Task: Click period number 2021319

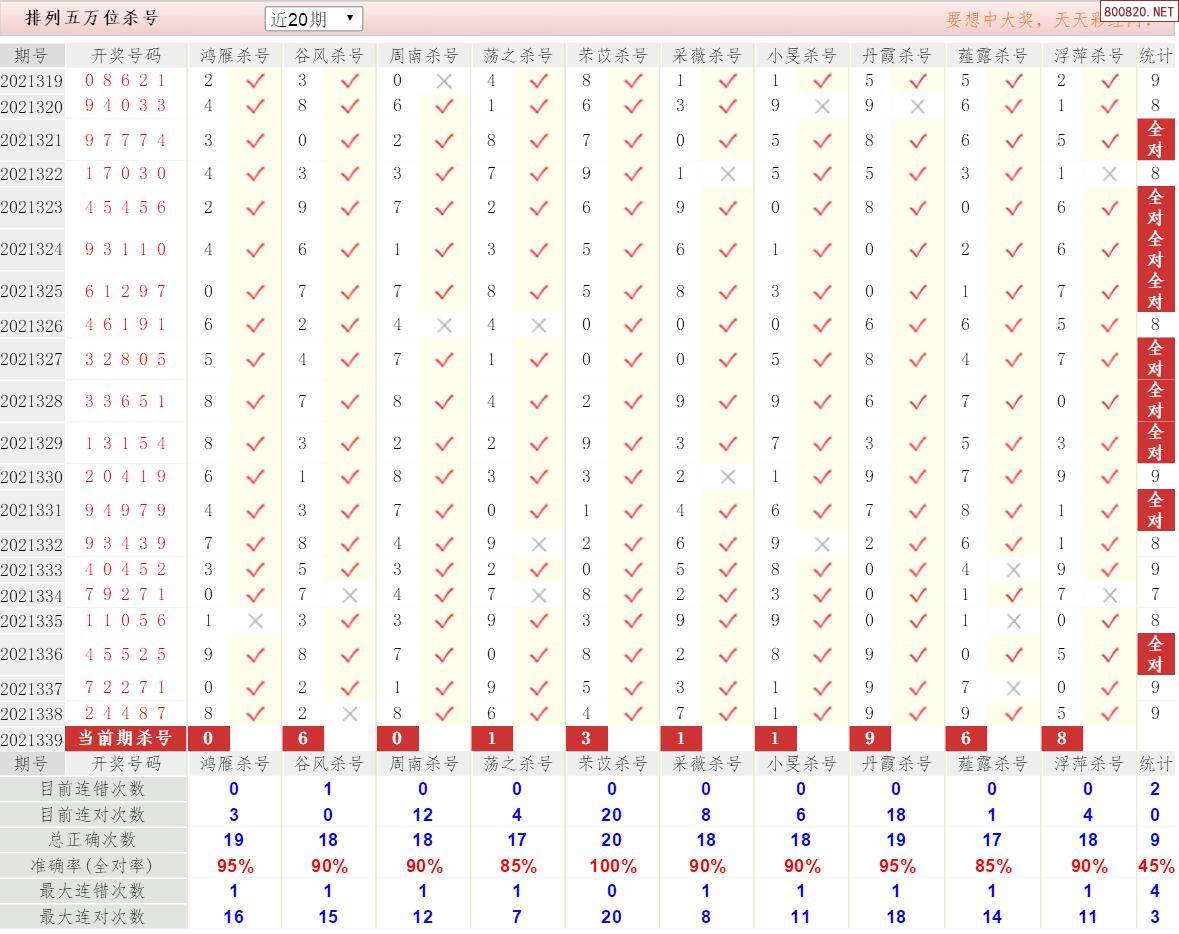Action: pyautogui.click(x=32, y=81)
